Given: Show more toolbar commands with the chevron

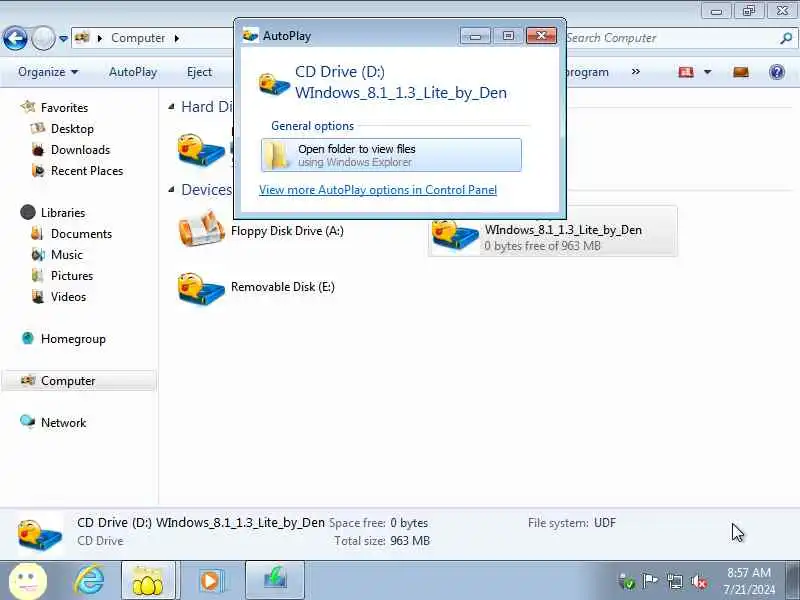Looking at the screenshot, I should (x=636, y=71).
